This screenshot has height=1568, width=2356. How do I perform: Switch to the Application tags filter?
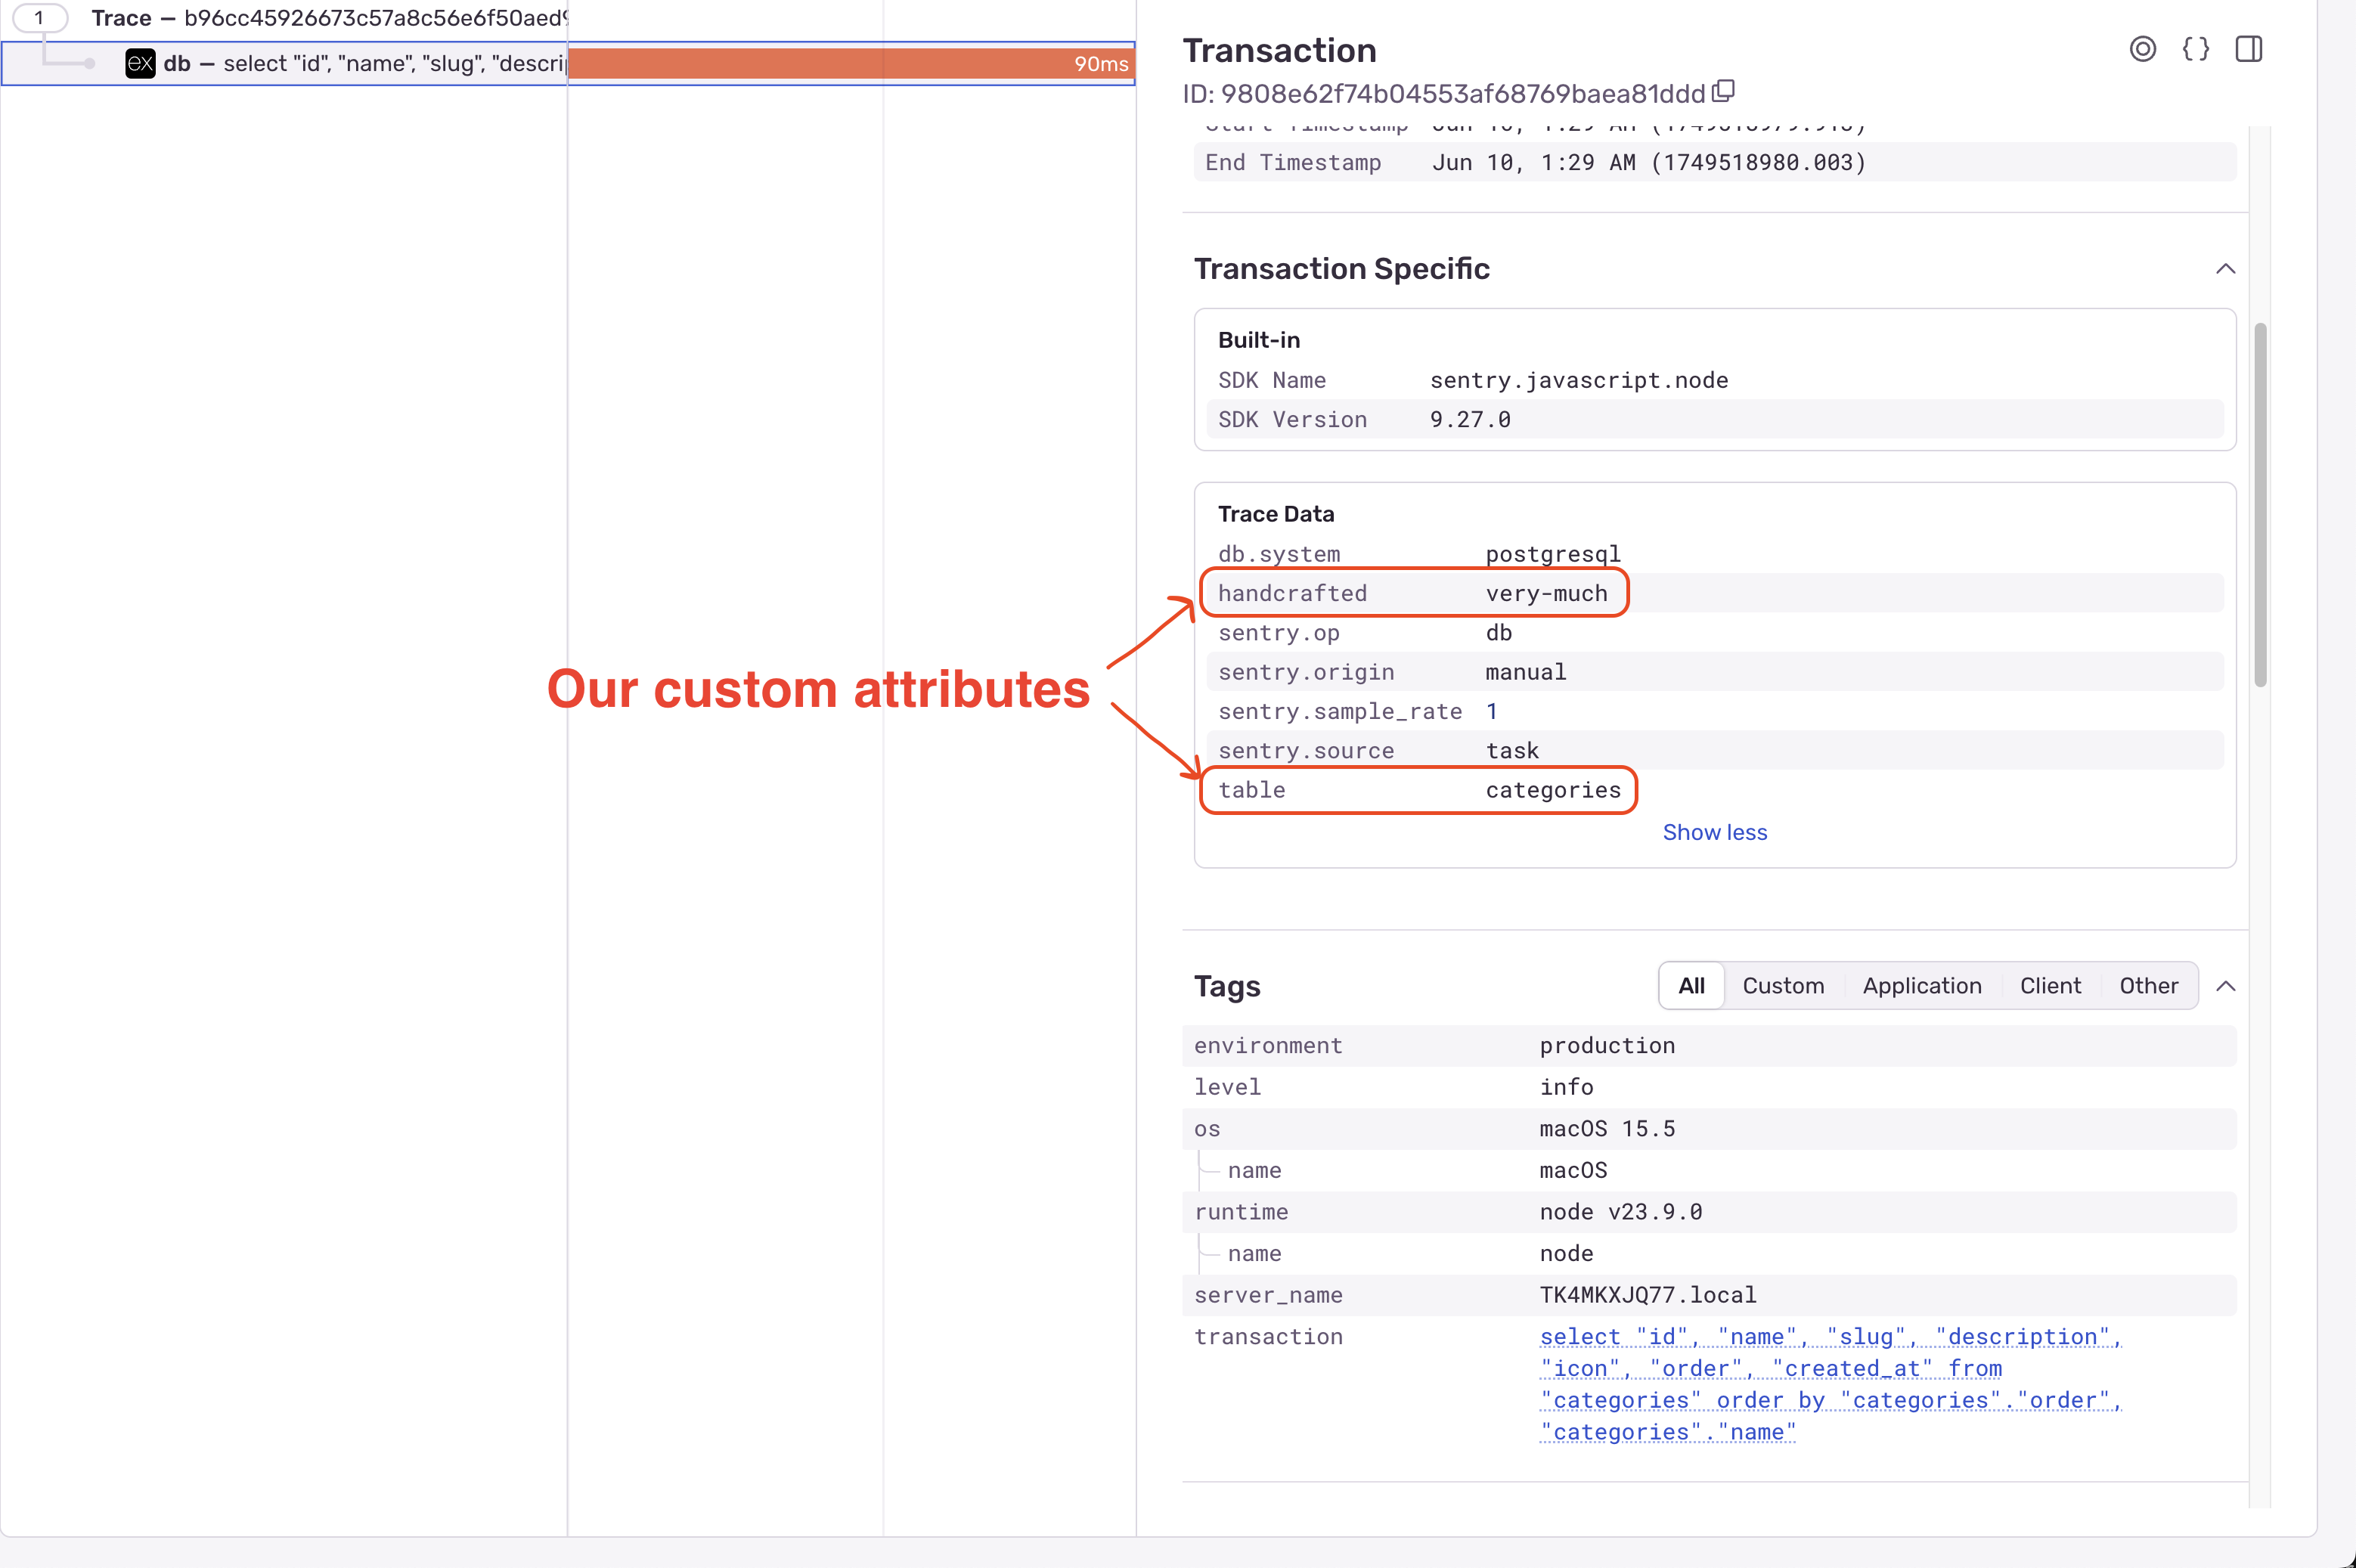pyautogui.click(x=1921, y=986)
